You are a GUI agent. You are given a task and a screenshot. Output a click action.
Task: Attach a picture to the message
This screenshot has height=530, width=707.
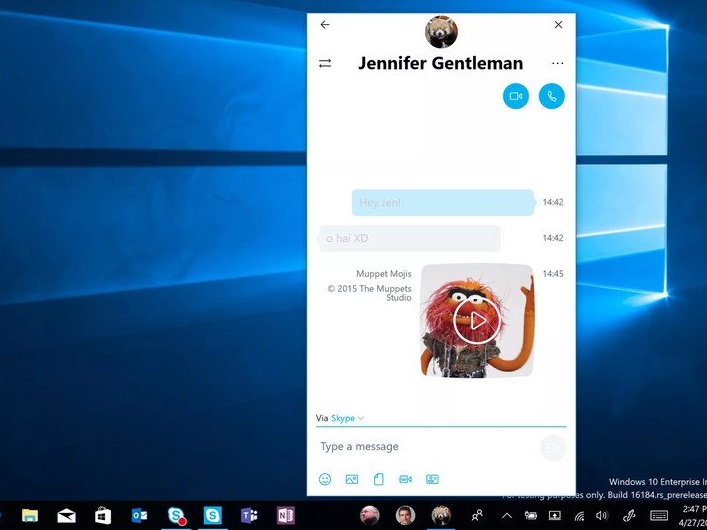(x=352, y=479)
